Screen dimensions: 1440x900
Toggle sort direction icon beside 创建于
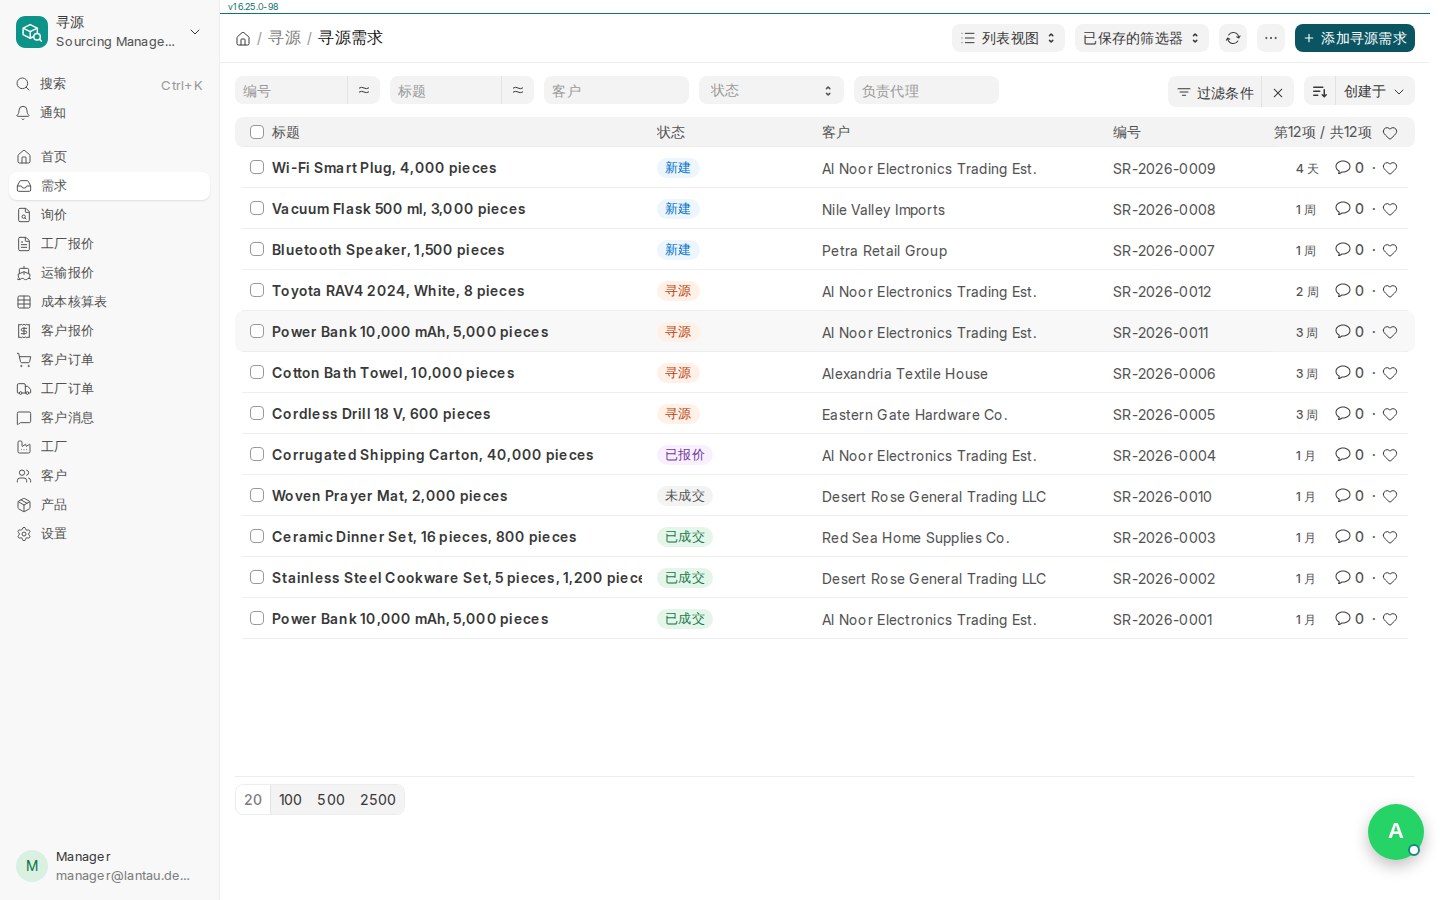tap(1320, 91)
